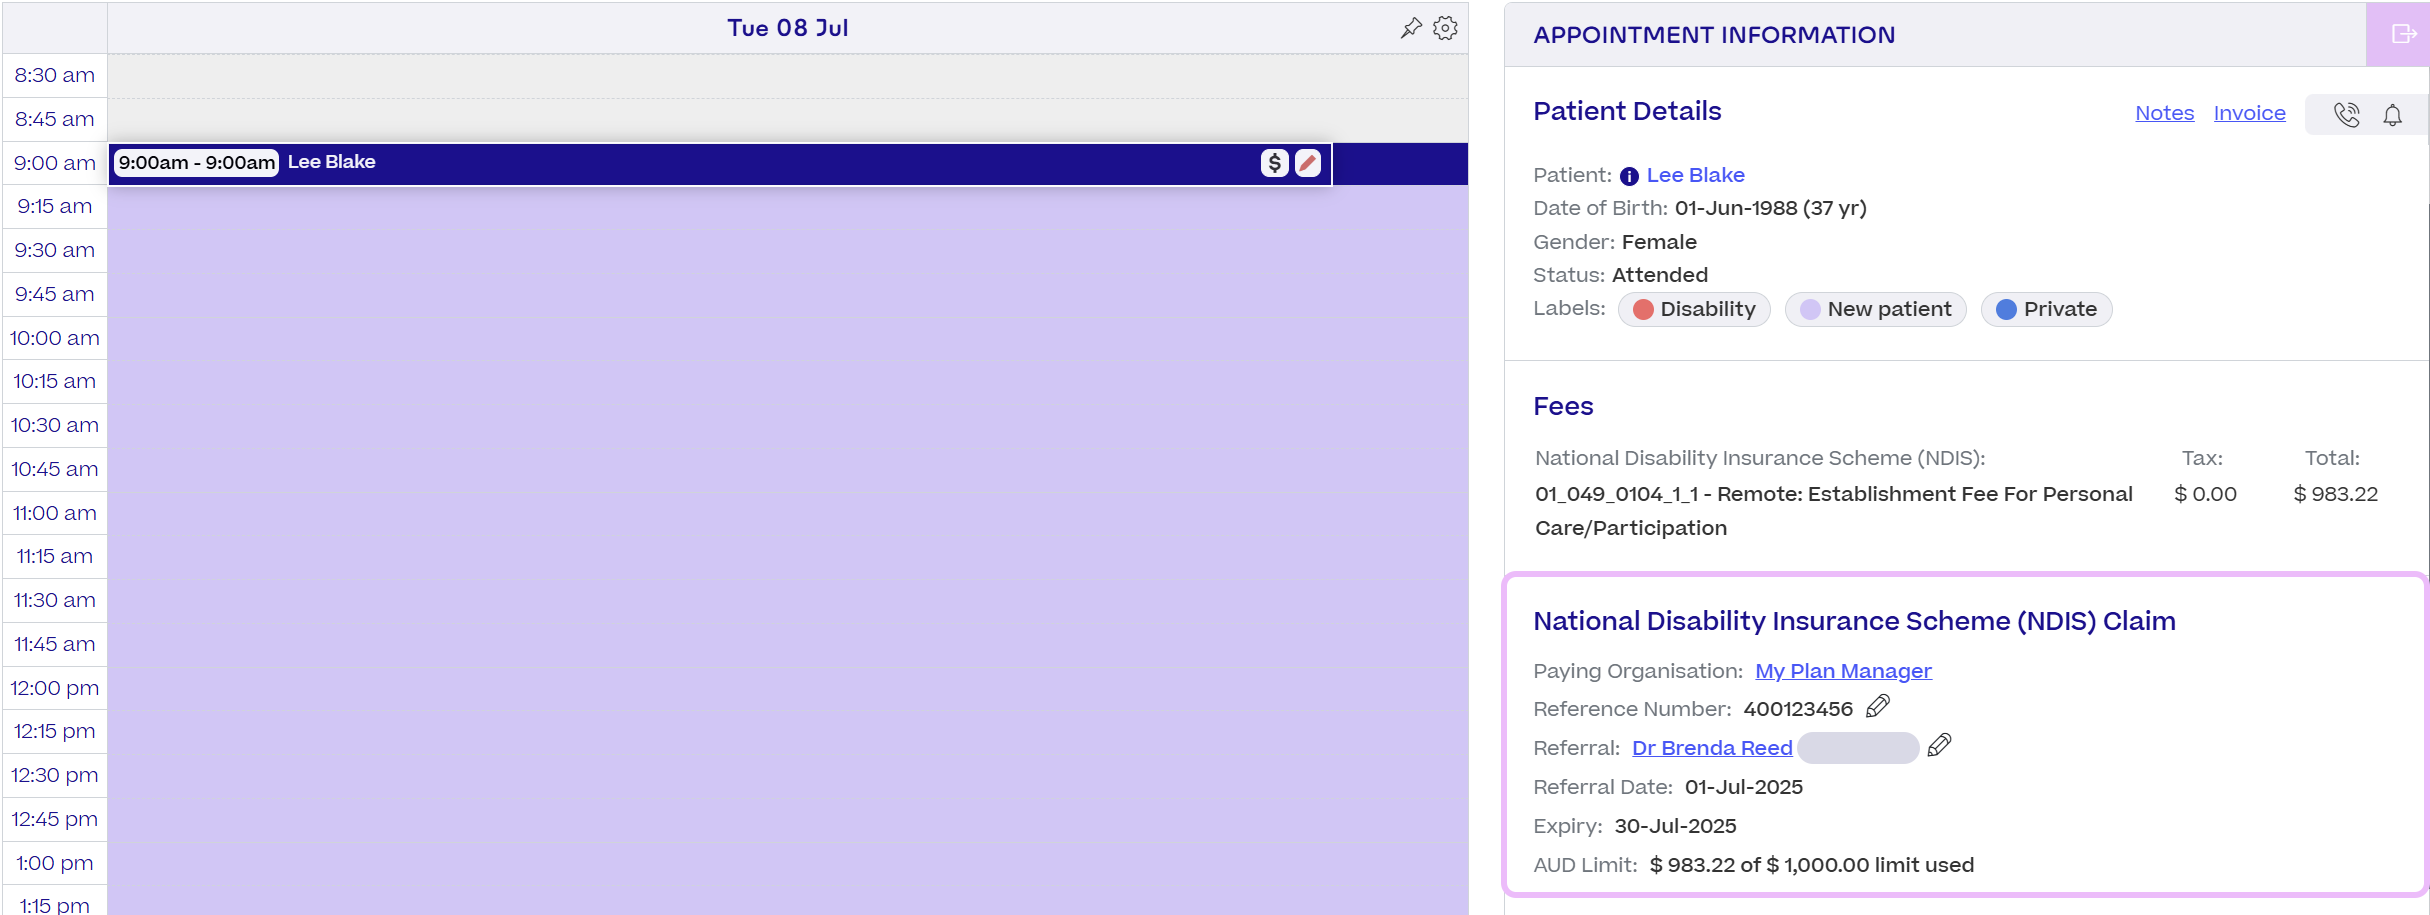Viewport: 2430px width, 915px height.
Task: Click the NDIS Claim section heading
Action: point(1854,621)
